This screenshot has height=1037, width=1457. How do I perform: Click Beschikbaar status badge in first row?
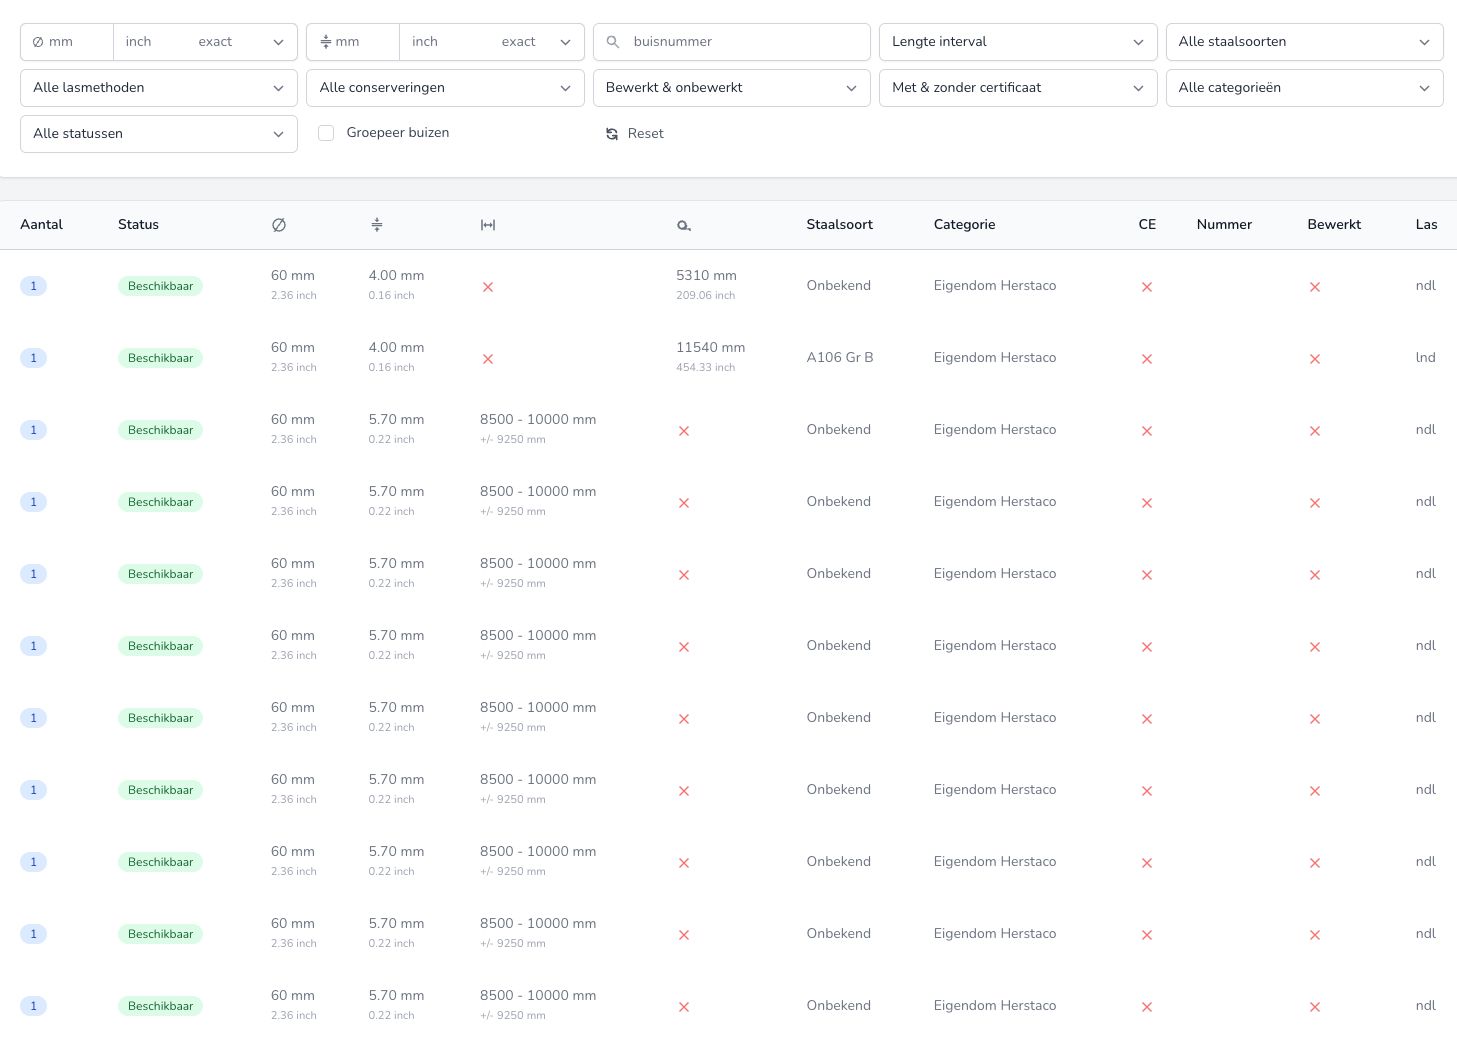[x=160, y=286]
